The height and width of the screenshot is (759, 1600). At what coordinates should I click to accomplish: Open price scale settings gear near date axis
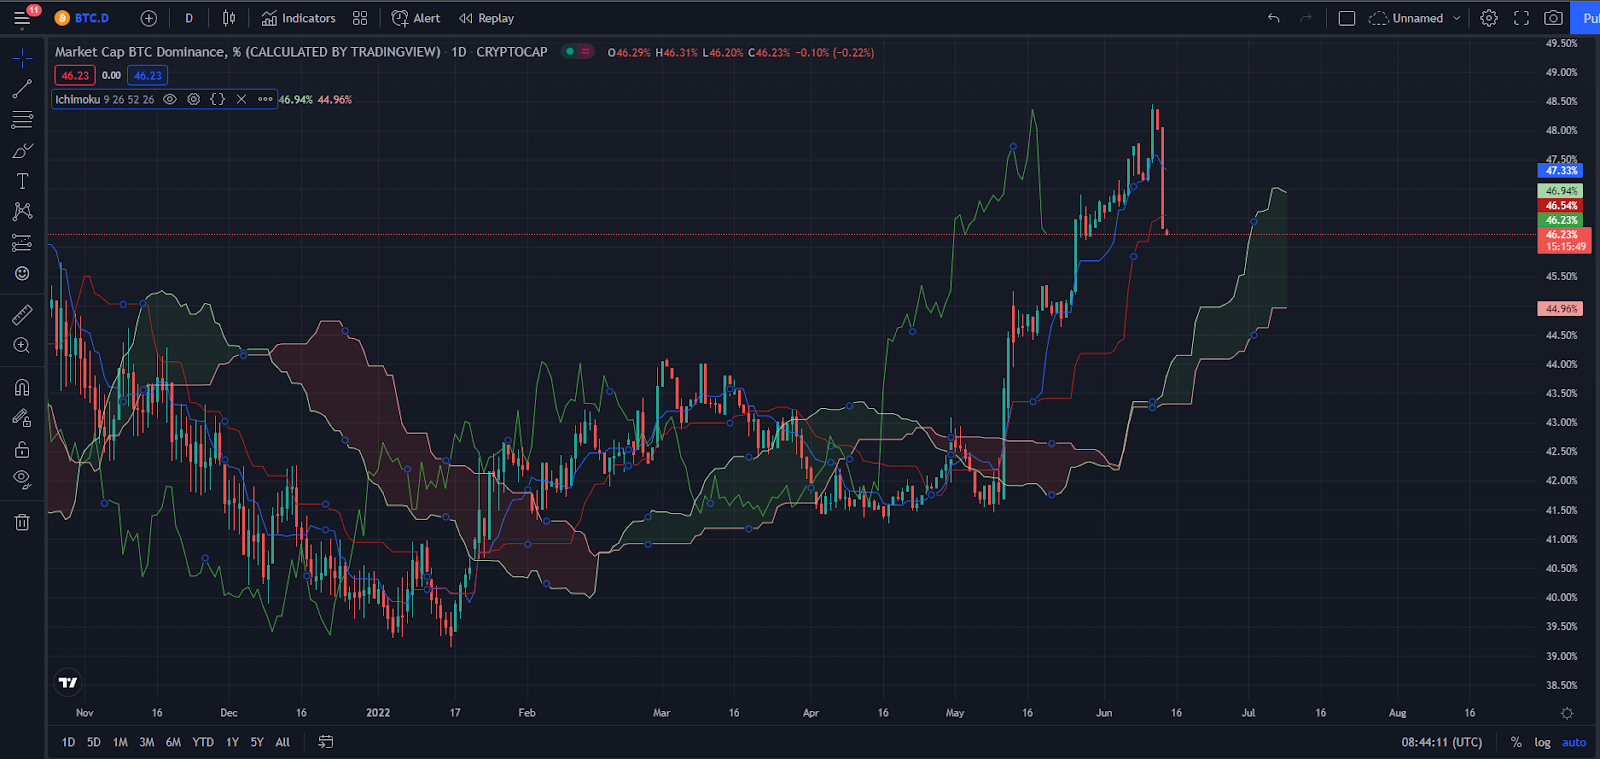(x=1567, y=713)
